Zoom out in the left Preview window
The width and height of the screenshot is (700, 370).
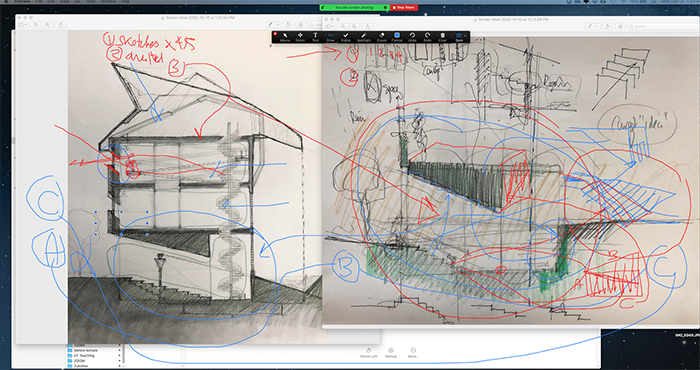pyautogui.click(x=36, y=25)
